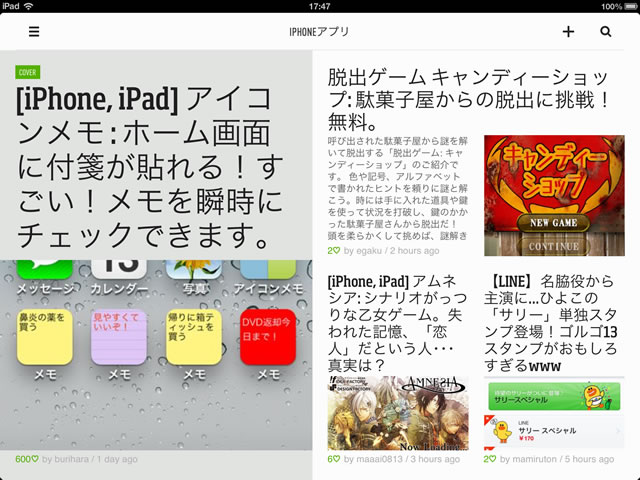Open the アイコンメモ cover article headline
The height and width of the screenshot is (480, 640).
[150, 167]
